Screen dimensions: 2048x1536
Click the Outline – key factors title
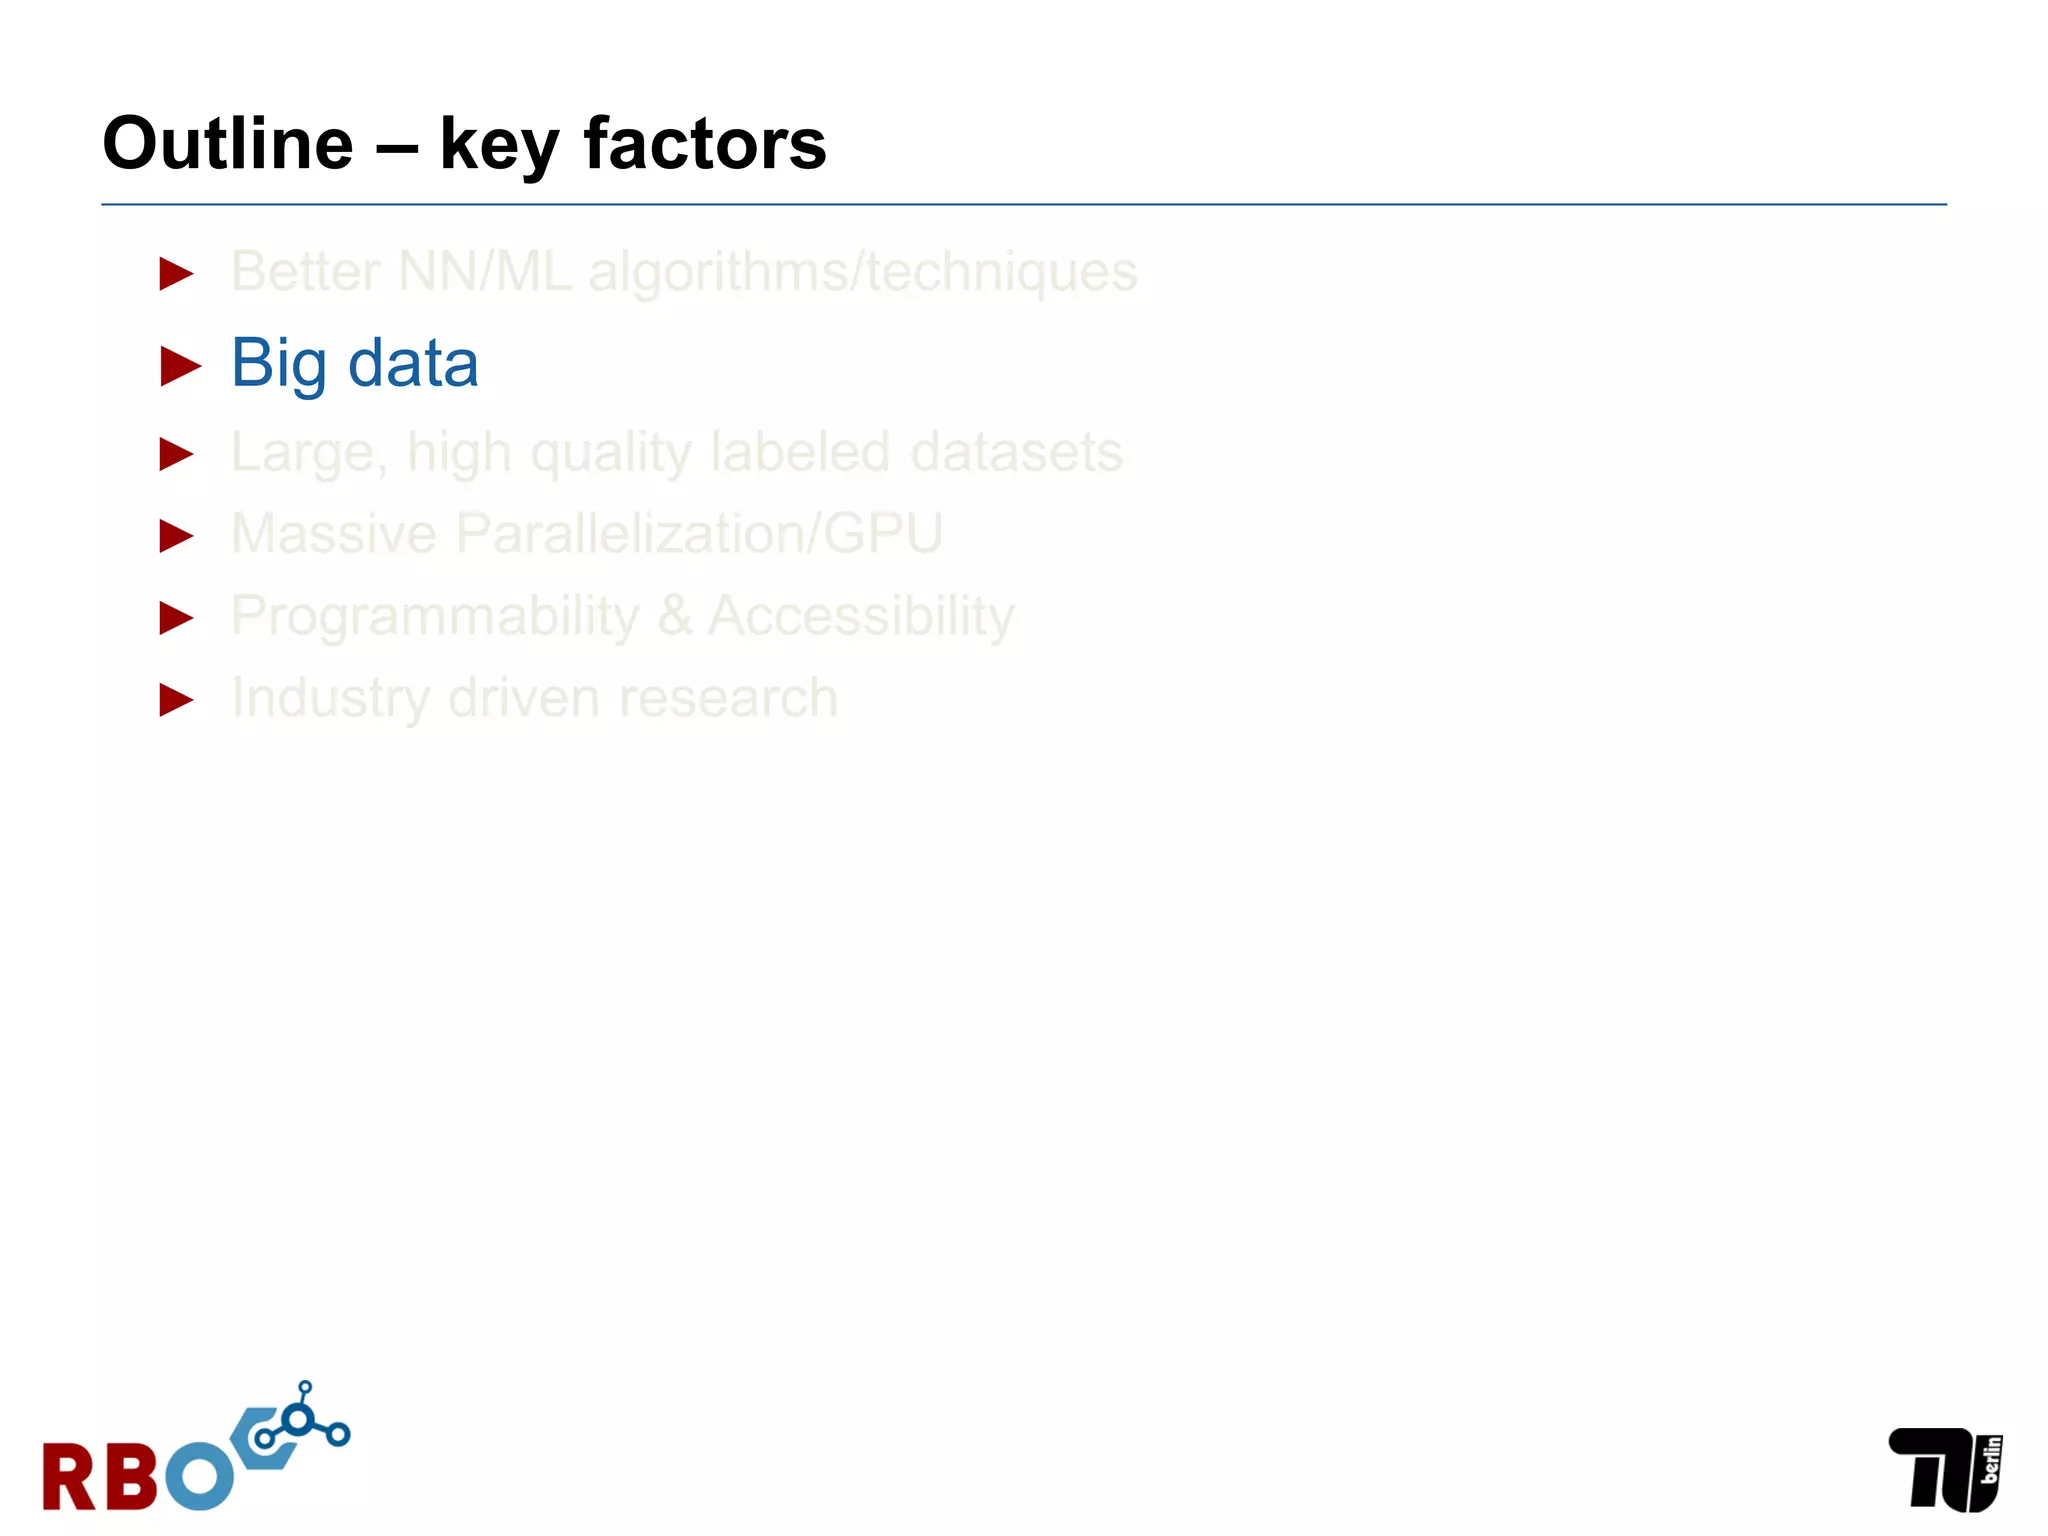[x=464, y=144]
